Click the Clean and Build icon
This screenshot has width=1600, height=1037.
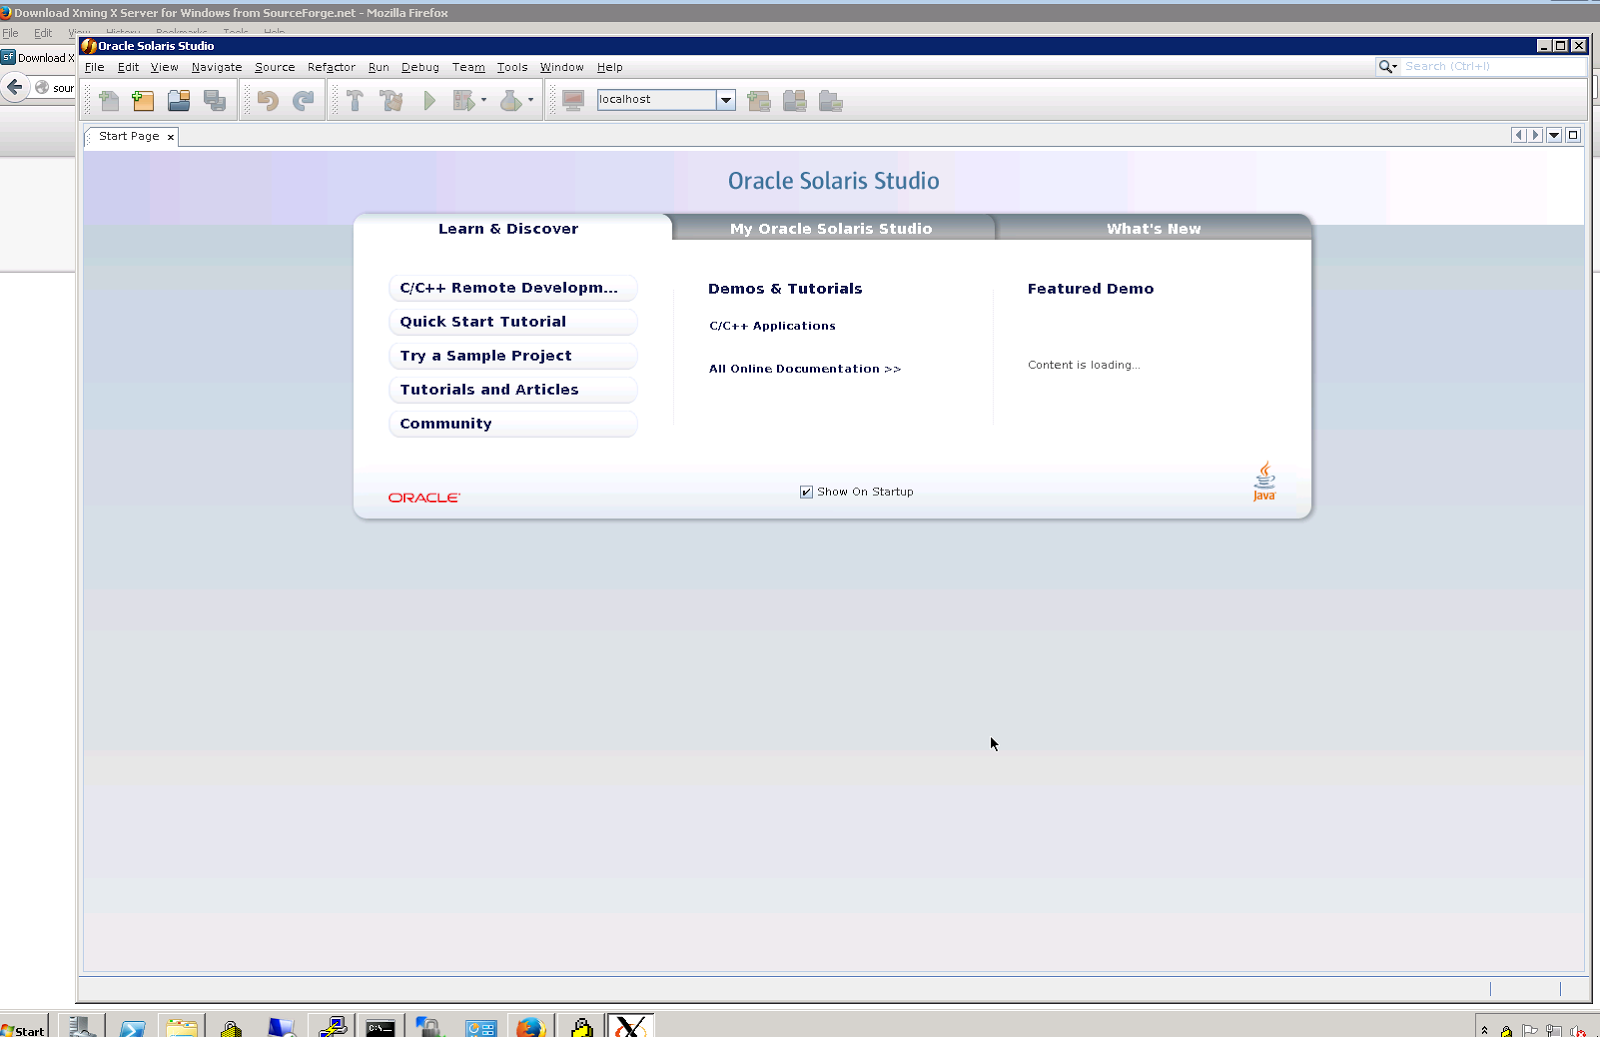[391, 100]
